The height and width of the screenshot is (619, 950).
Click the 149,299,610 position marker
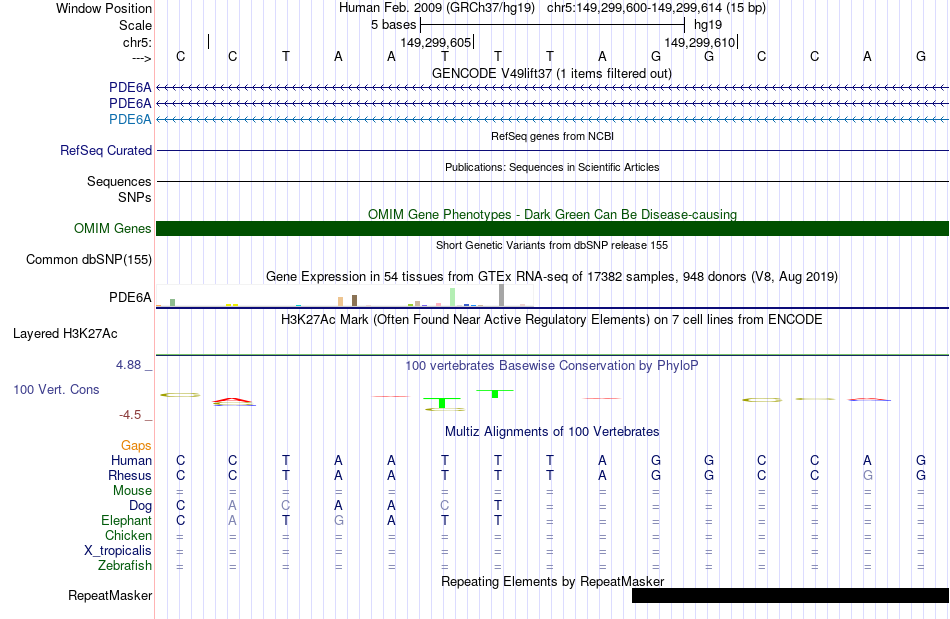coord(700,42)
